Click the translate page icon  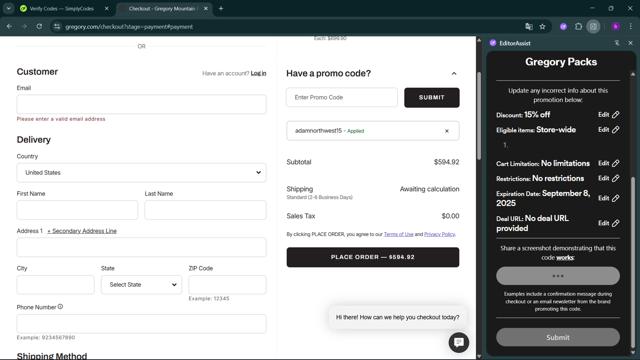coord(529,27)
